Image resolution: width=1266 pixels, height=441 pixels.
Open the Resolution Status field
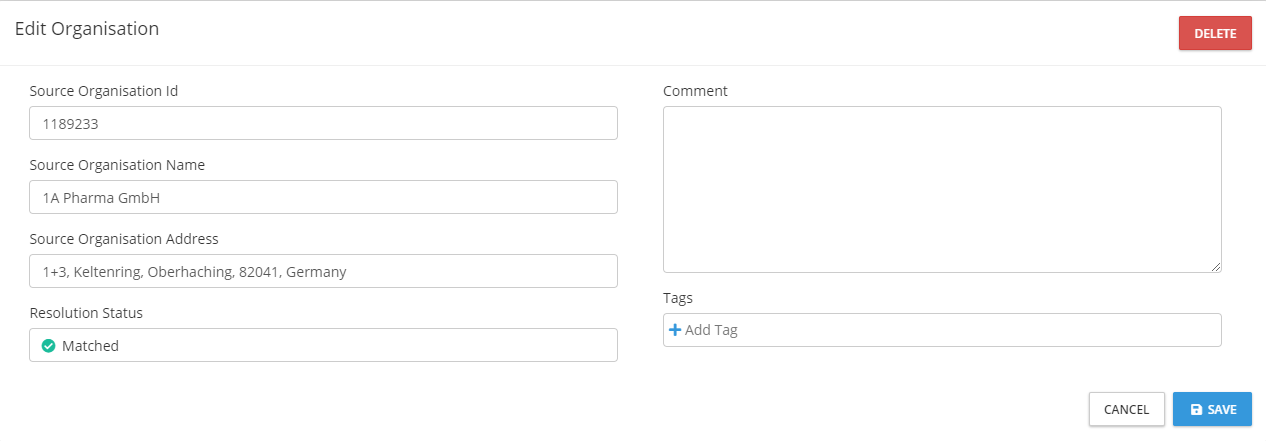(x=323, y=345)
